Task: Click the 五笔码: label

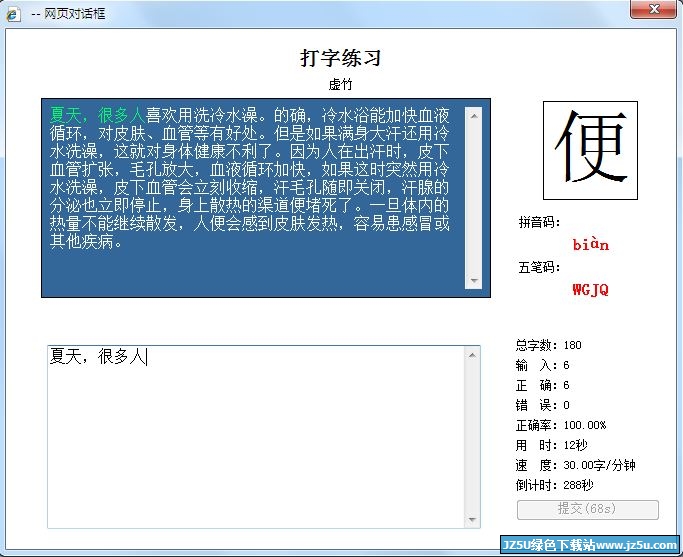Action: click(x=539, y=267)
